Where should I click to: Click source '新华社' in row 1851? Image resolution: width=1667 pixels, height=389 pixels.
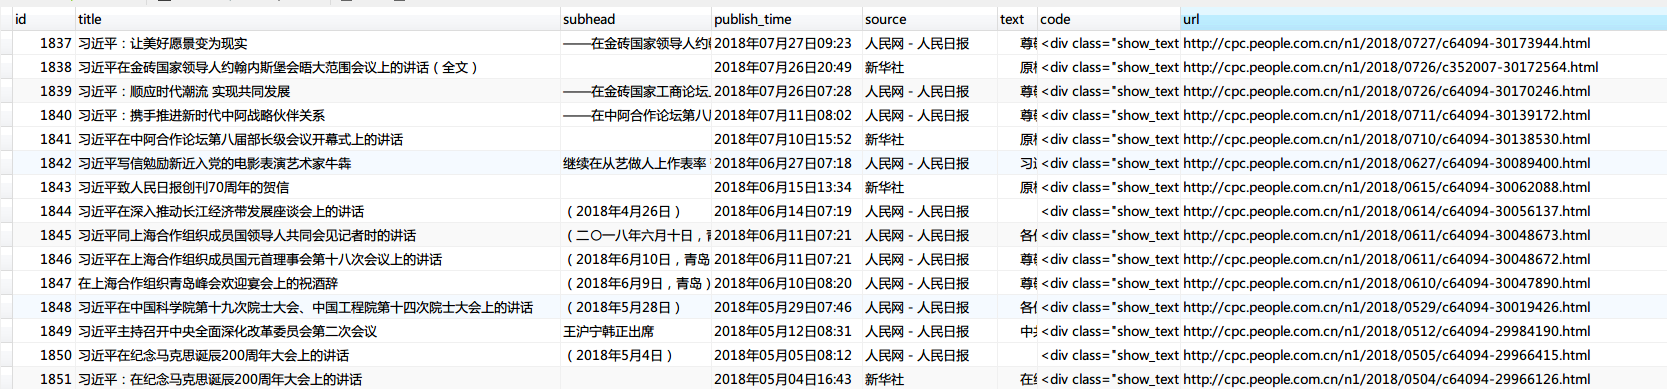click(884, 379)
